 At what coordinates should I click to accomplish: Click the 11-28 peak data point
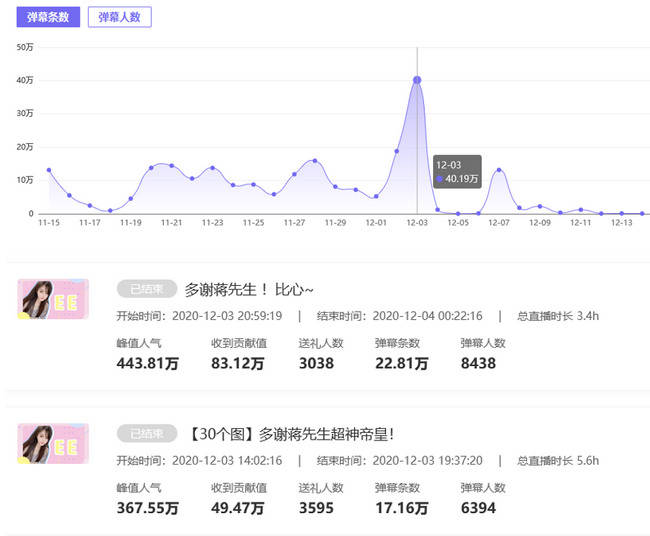(x=315, y=160)
